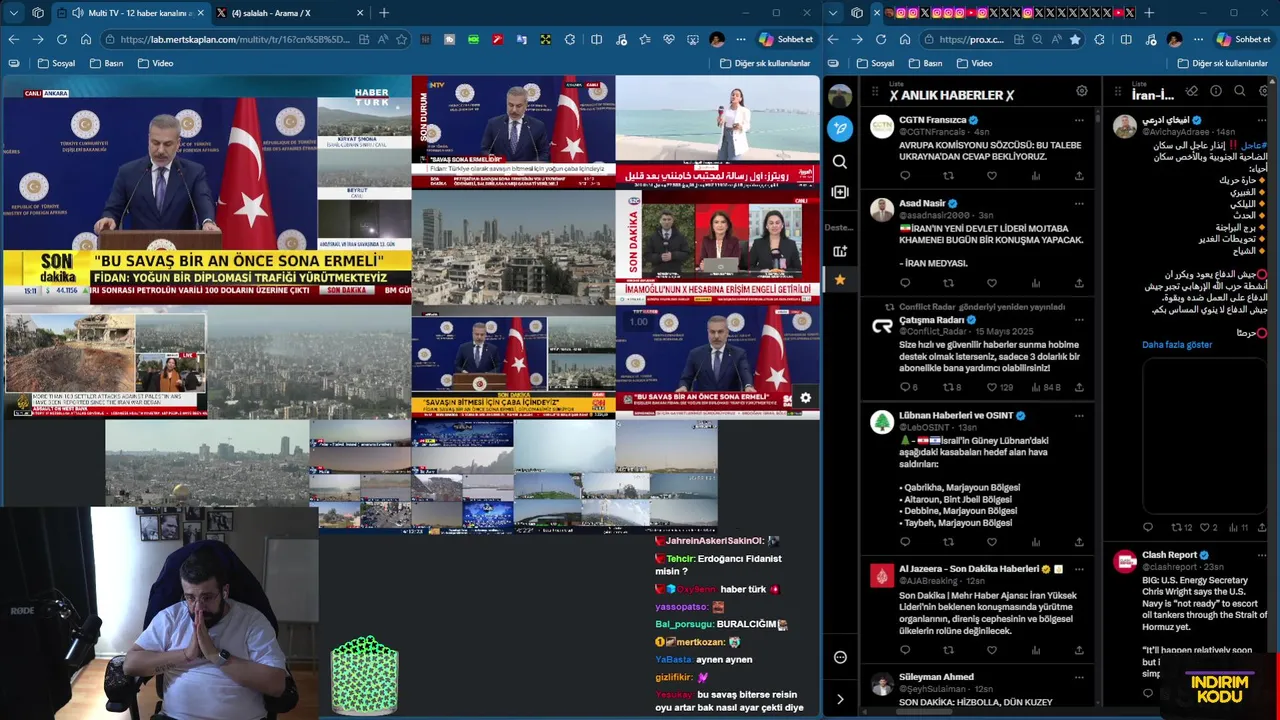Click the Multi TV address bar URL

tap(235, 39)
